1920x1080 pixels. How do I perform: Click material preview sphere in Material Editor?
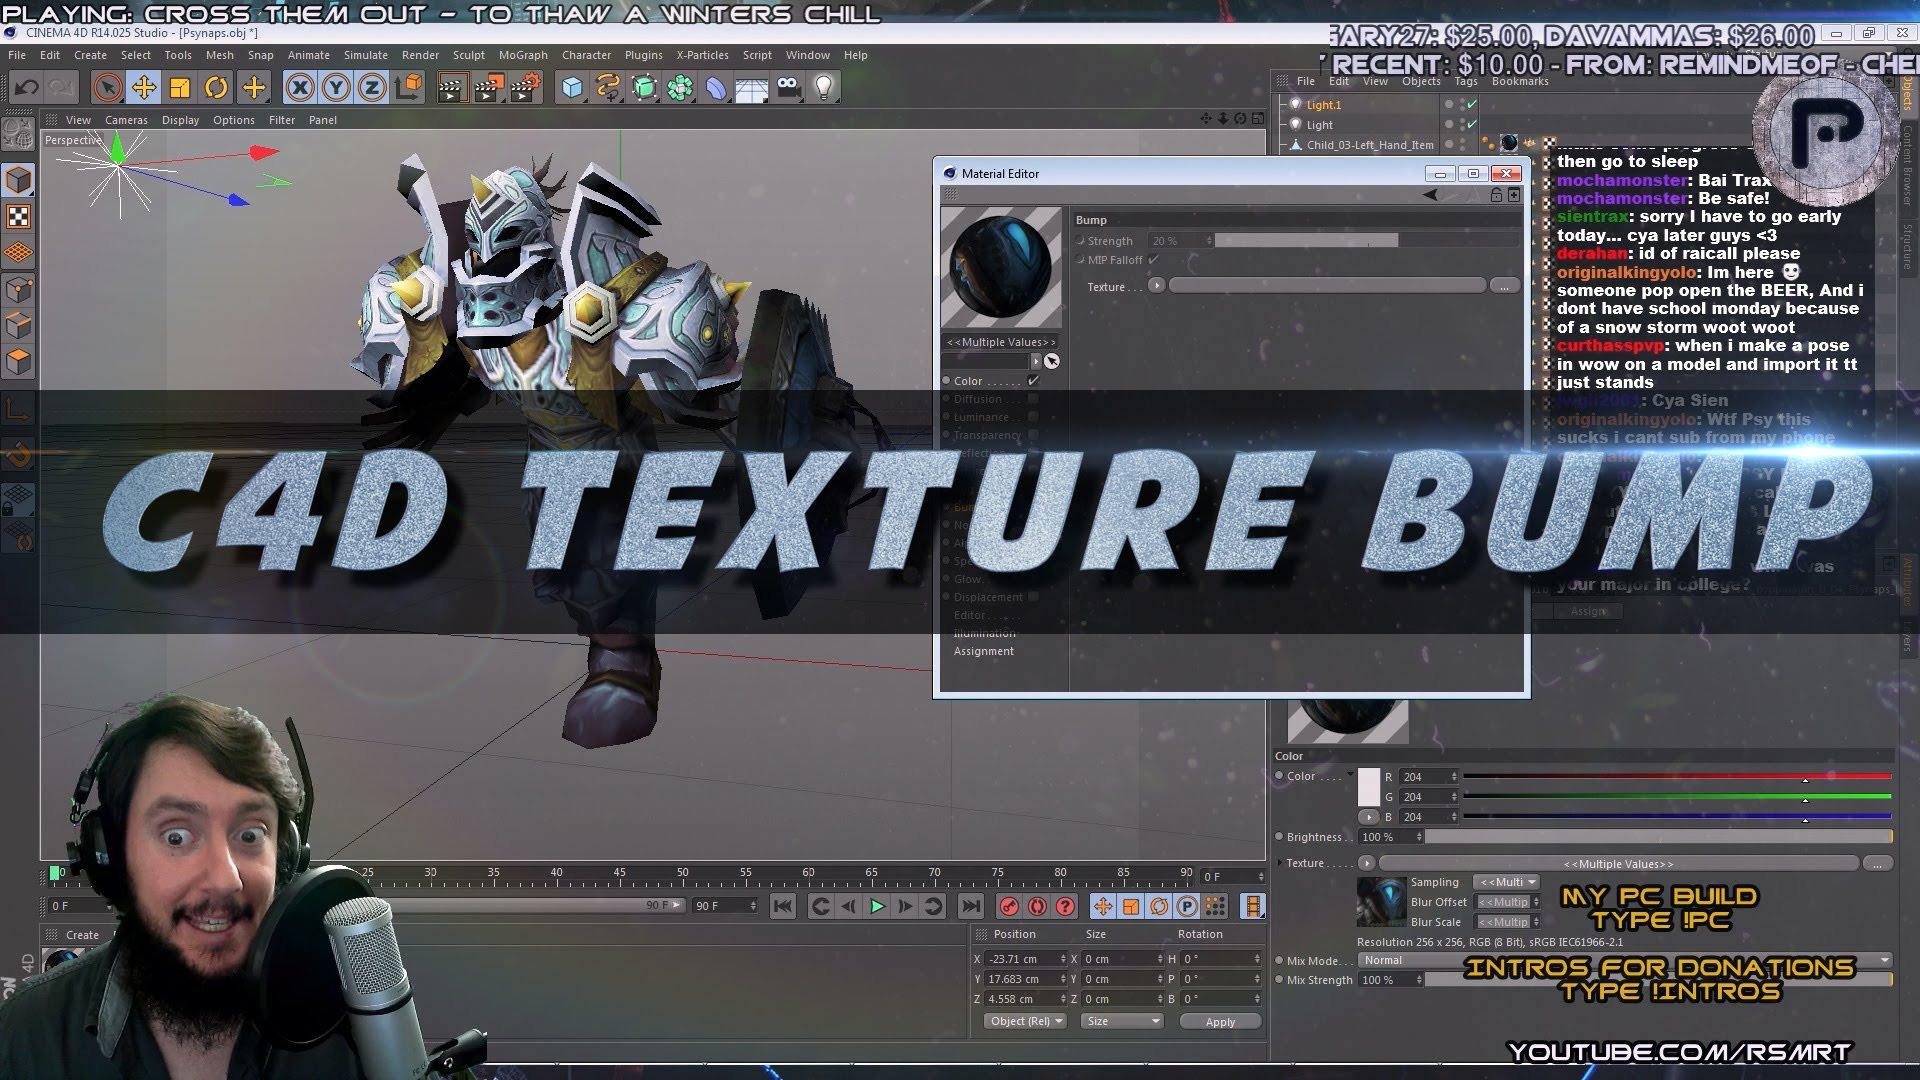coord(1001,267)
